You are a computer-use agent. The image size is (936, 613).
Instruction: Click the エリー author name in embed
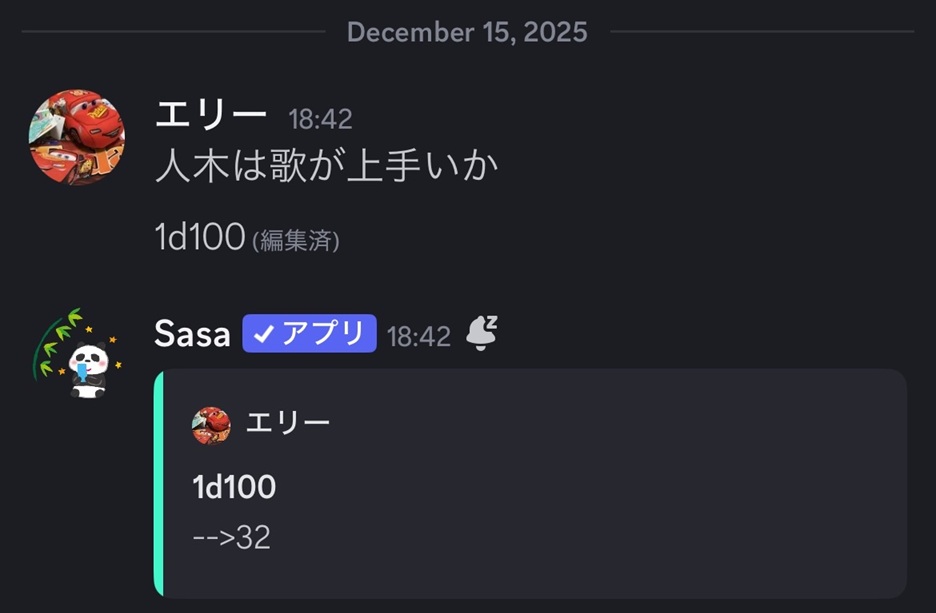pos(288,424)
